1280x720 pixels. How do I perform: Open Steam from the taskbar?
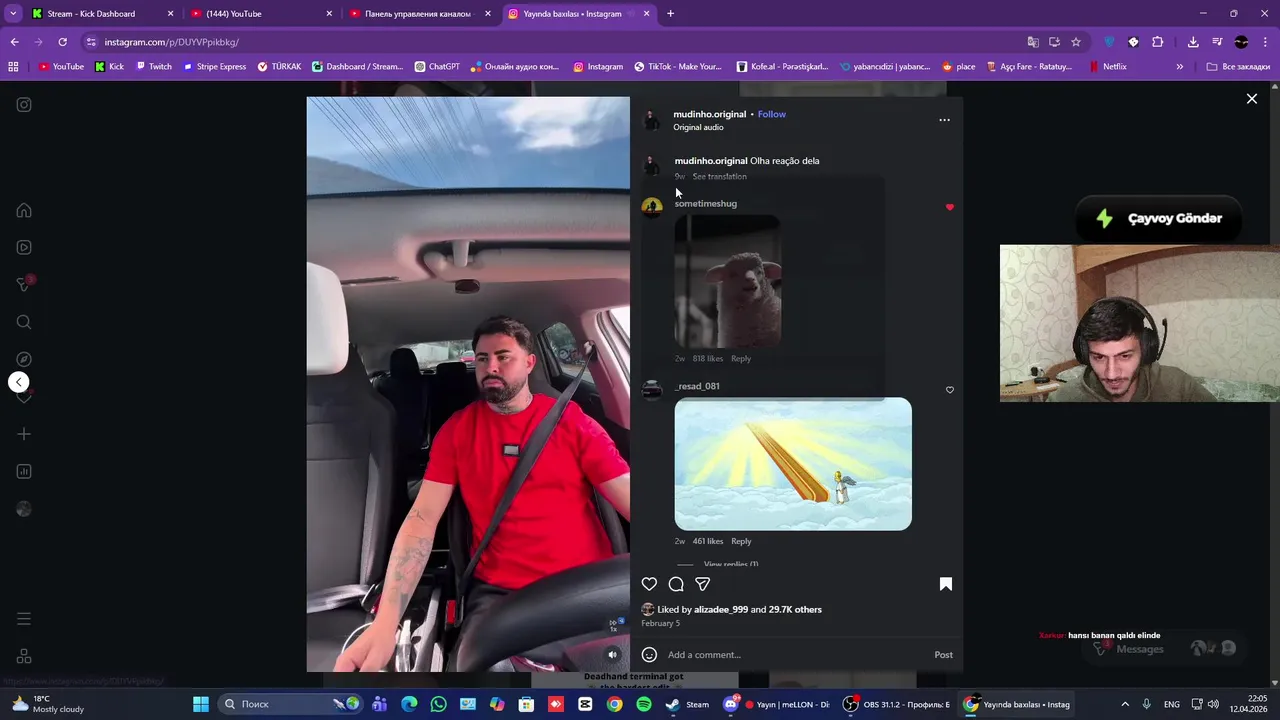tap(688, 704)
